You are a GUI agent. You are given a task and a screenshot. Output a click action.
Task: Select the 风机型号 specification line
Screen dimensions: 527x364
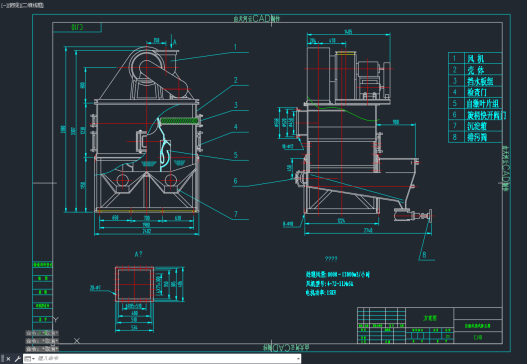(329, 284)
